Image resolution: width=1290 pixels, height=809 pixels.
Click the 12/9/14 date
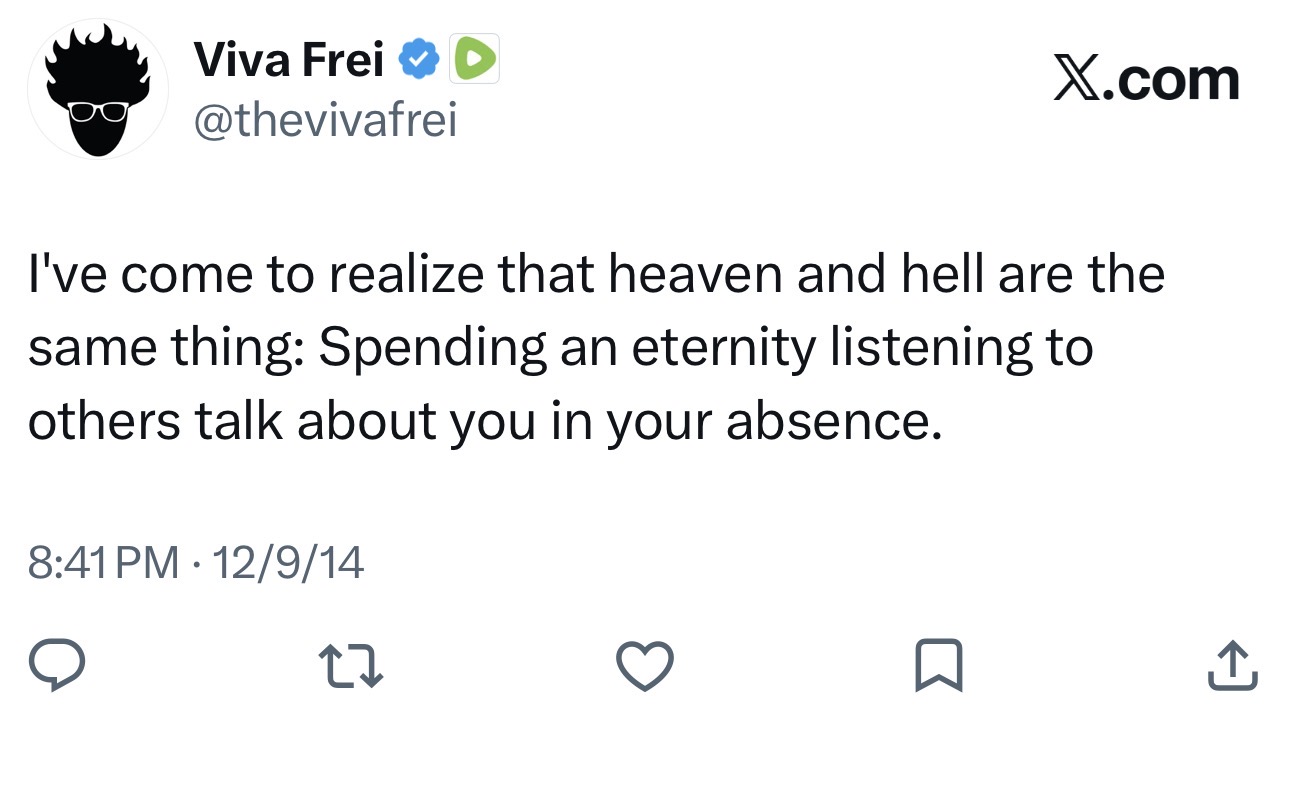point(289,565)
